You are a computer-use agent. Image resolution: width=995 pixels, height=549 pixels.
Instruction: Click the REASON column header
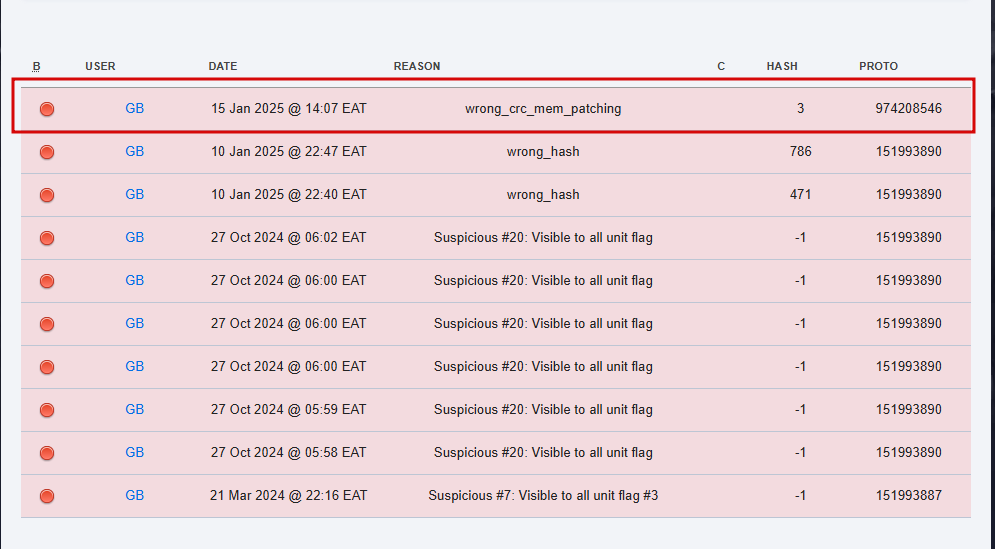(417, 66)
